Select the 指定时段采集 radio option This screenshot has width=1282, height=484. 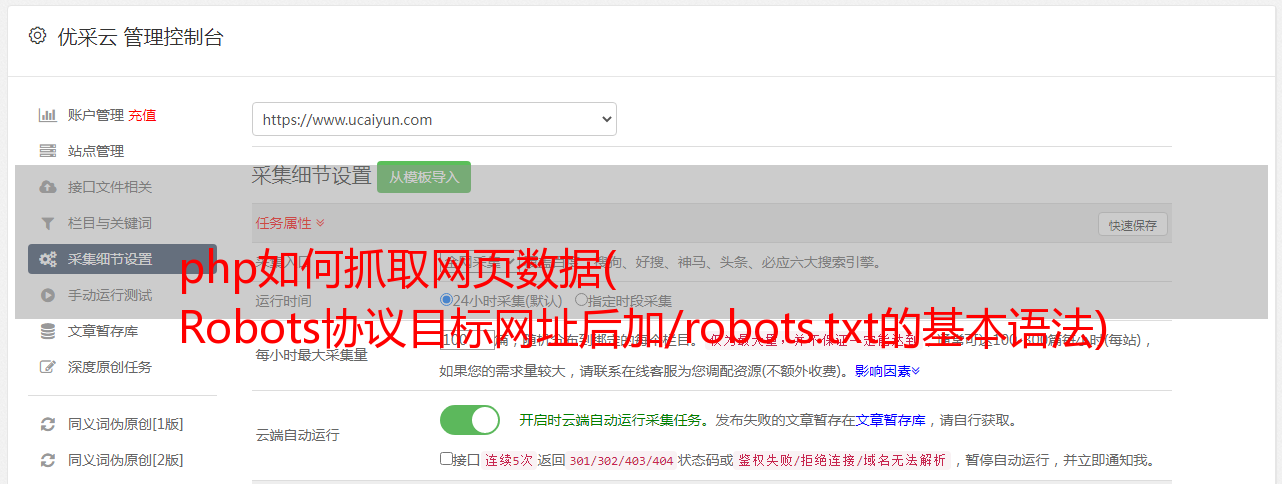(x=581, y=300)
